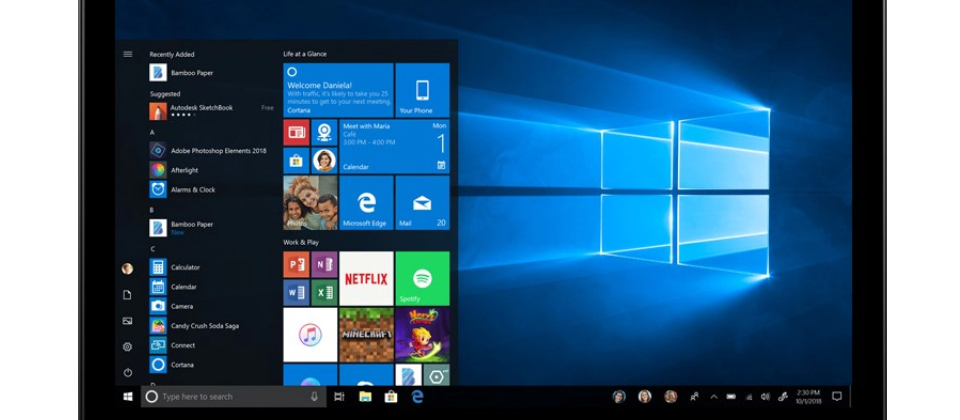The image size is (960, 420).
Task: Open the Windows Ink pen icon
Action: [x=782, y=397]
